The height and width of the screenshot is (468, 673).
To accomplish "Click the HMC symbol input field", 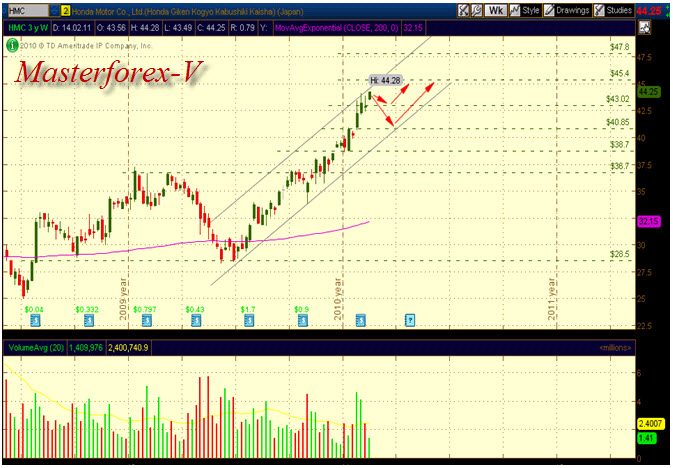I will pyautogui.click(x=28, y=11).
